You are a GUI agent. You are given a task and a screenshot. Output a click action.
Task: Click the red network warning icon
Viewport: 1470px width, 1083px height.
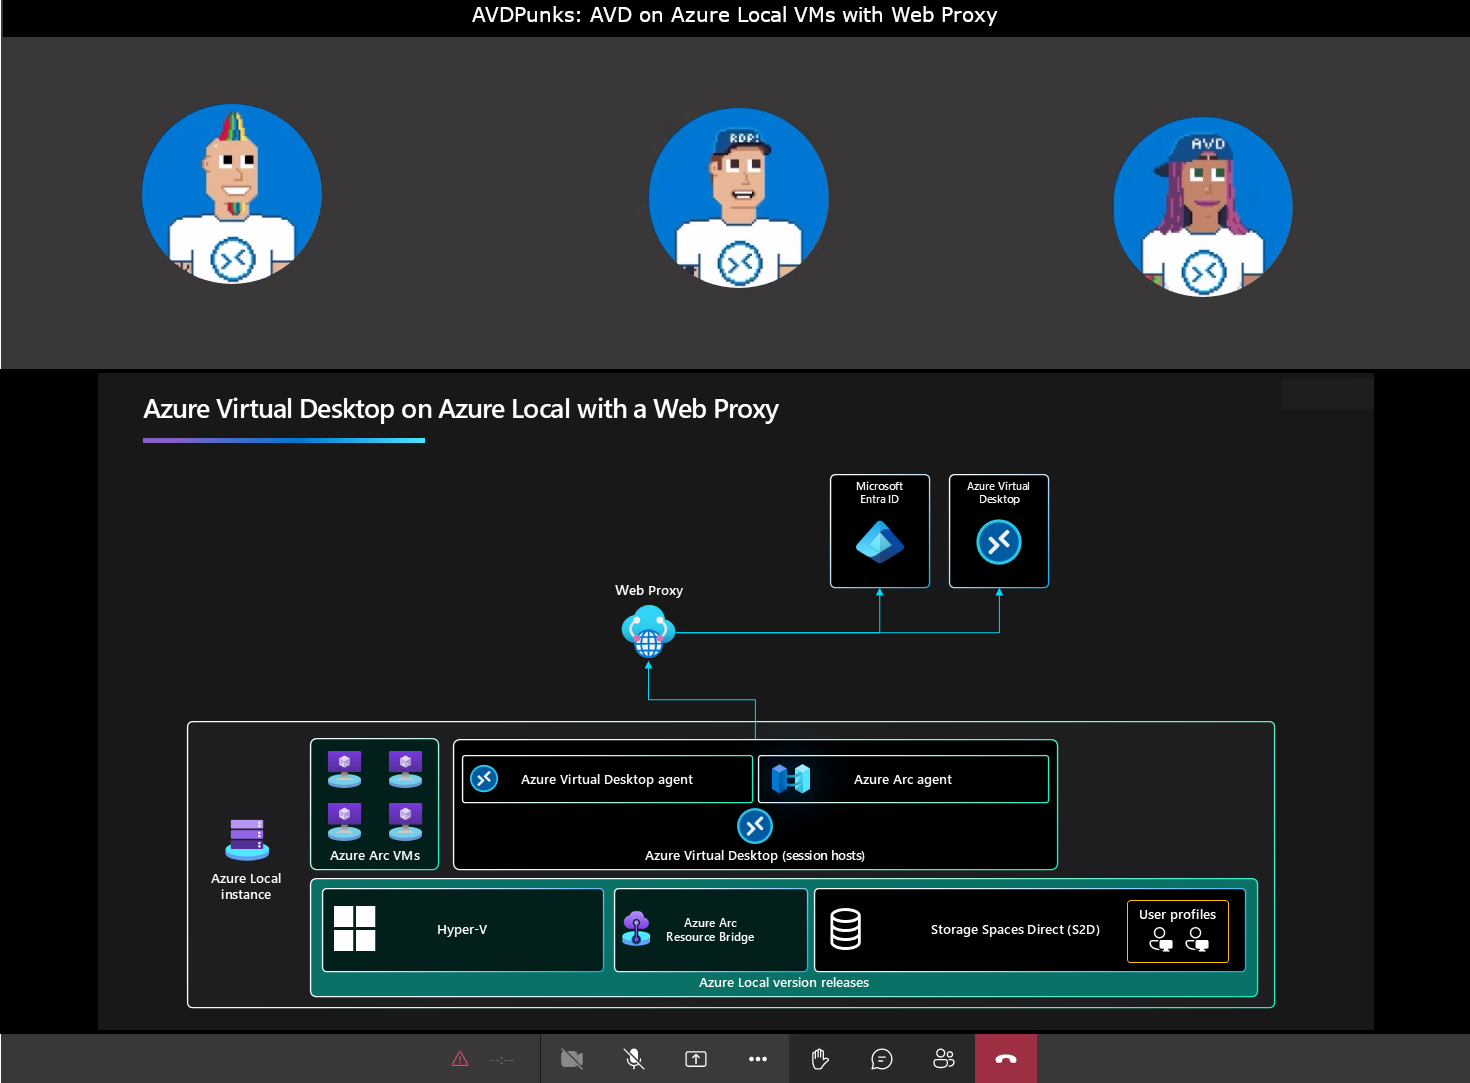pyautogui.click(x=460, y=1059)
